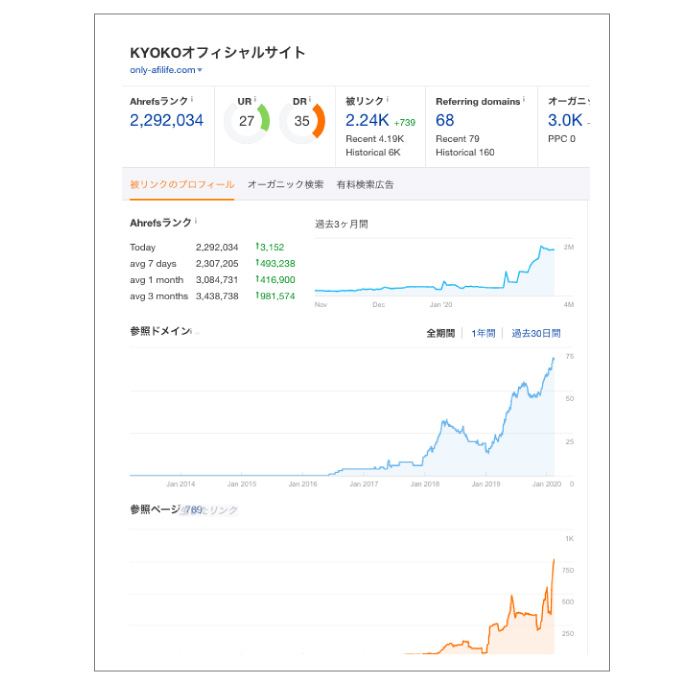Image resolution: width=700 pixels, height=693 pixels.
Task: Click the 過去3ヶ月間 chart label
Action: tap(342, 224)
